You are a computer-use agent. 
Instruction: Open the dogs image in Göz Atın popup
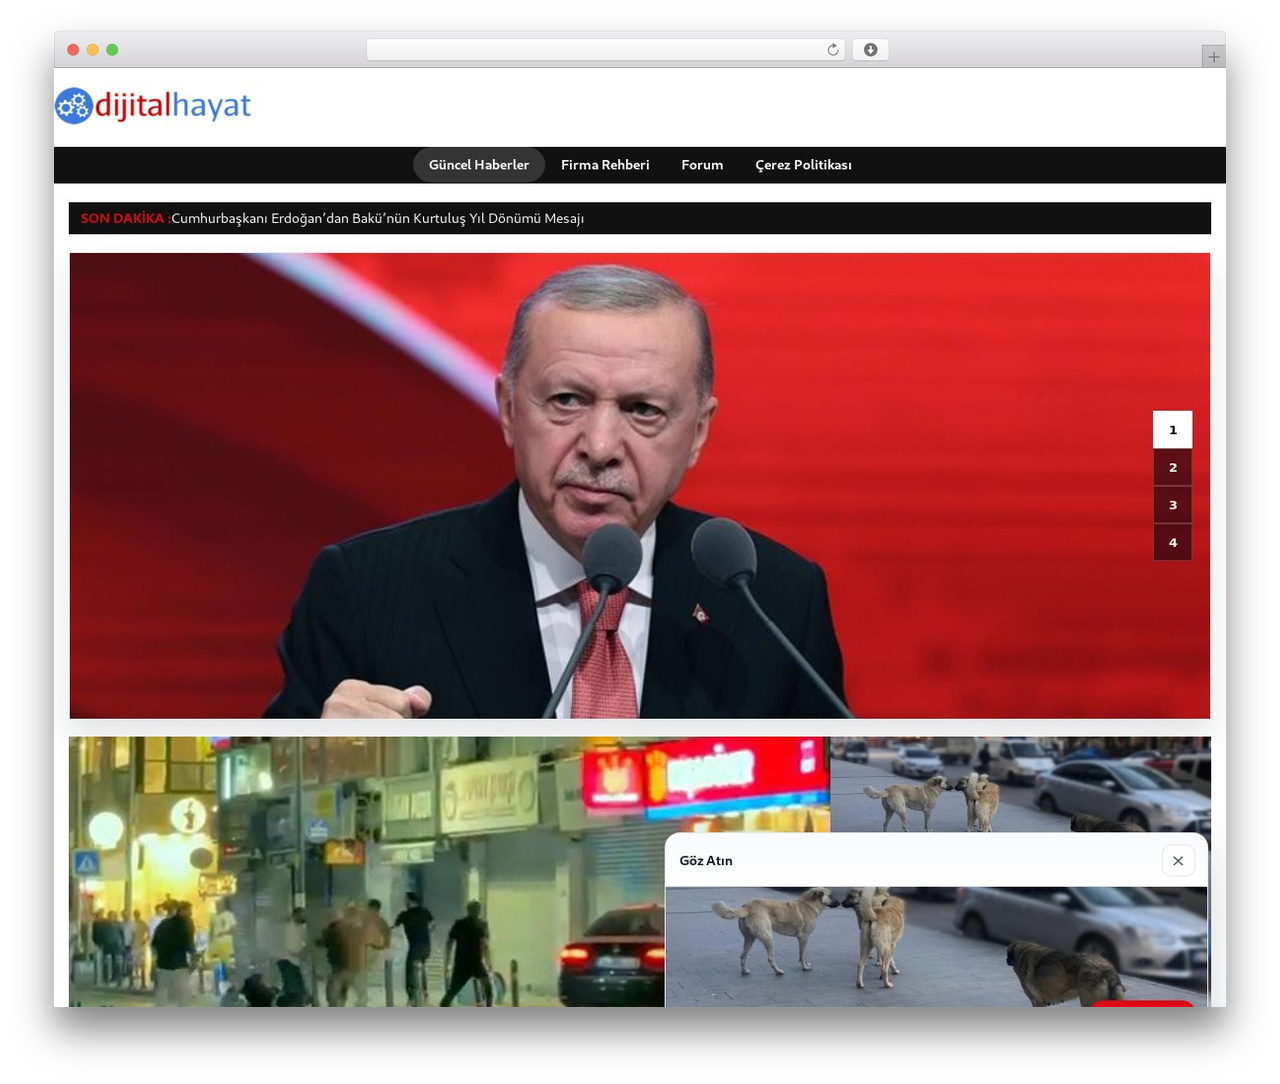click(x=936, y=946)
